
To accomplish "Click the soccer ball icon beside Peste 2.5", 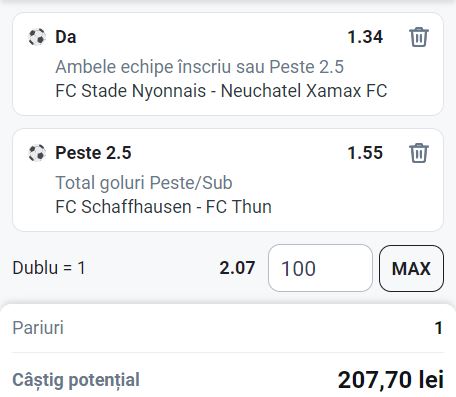I will coord(37,153).
